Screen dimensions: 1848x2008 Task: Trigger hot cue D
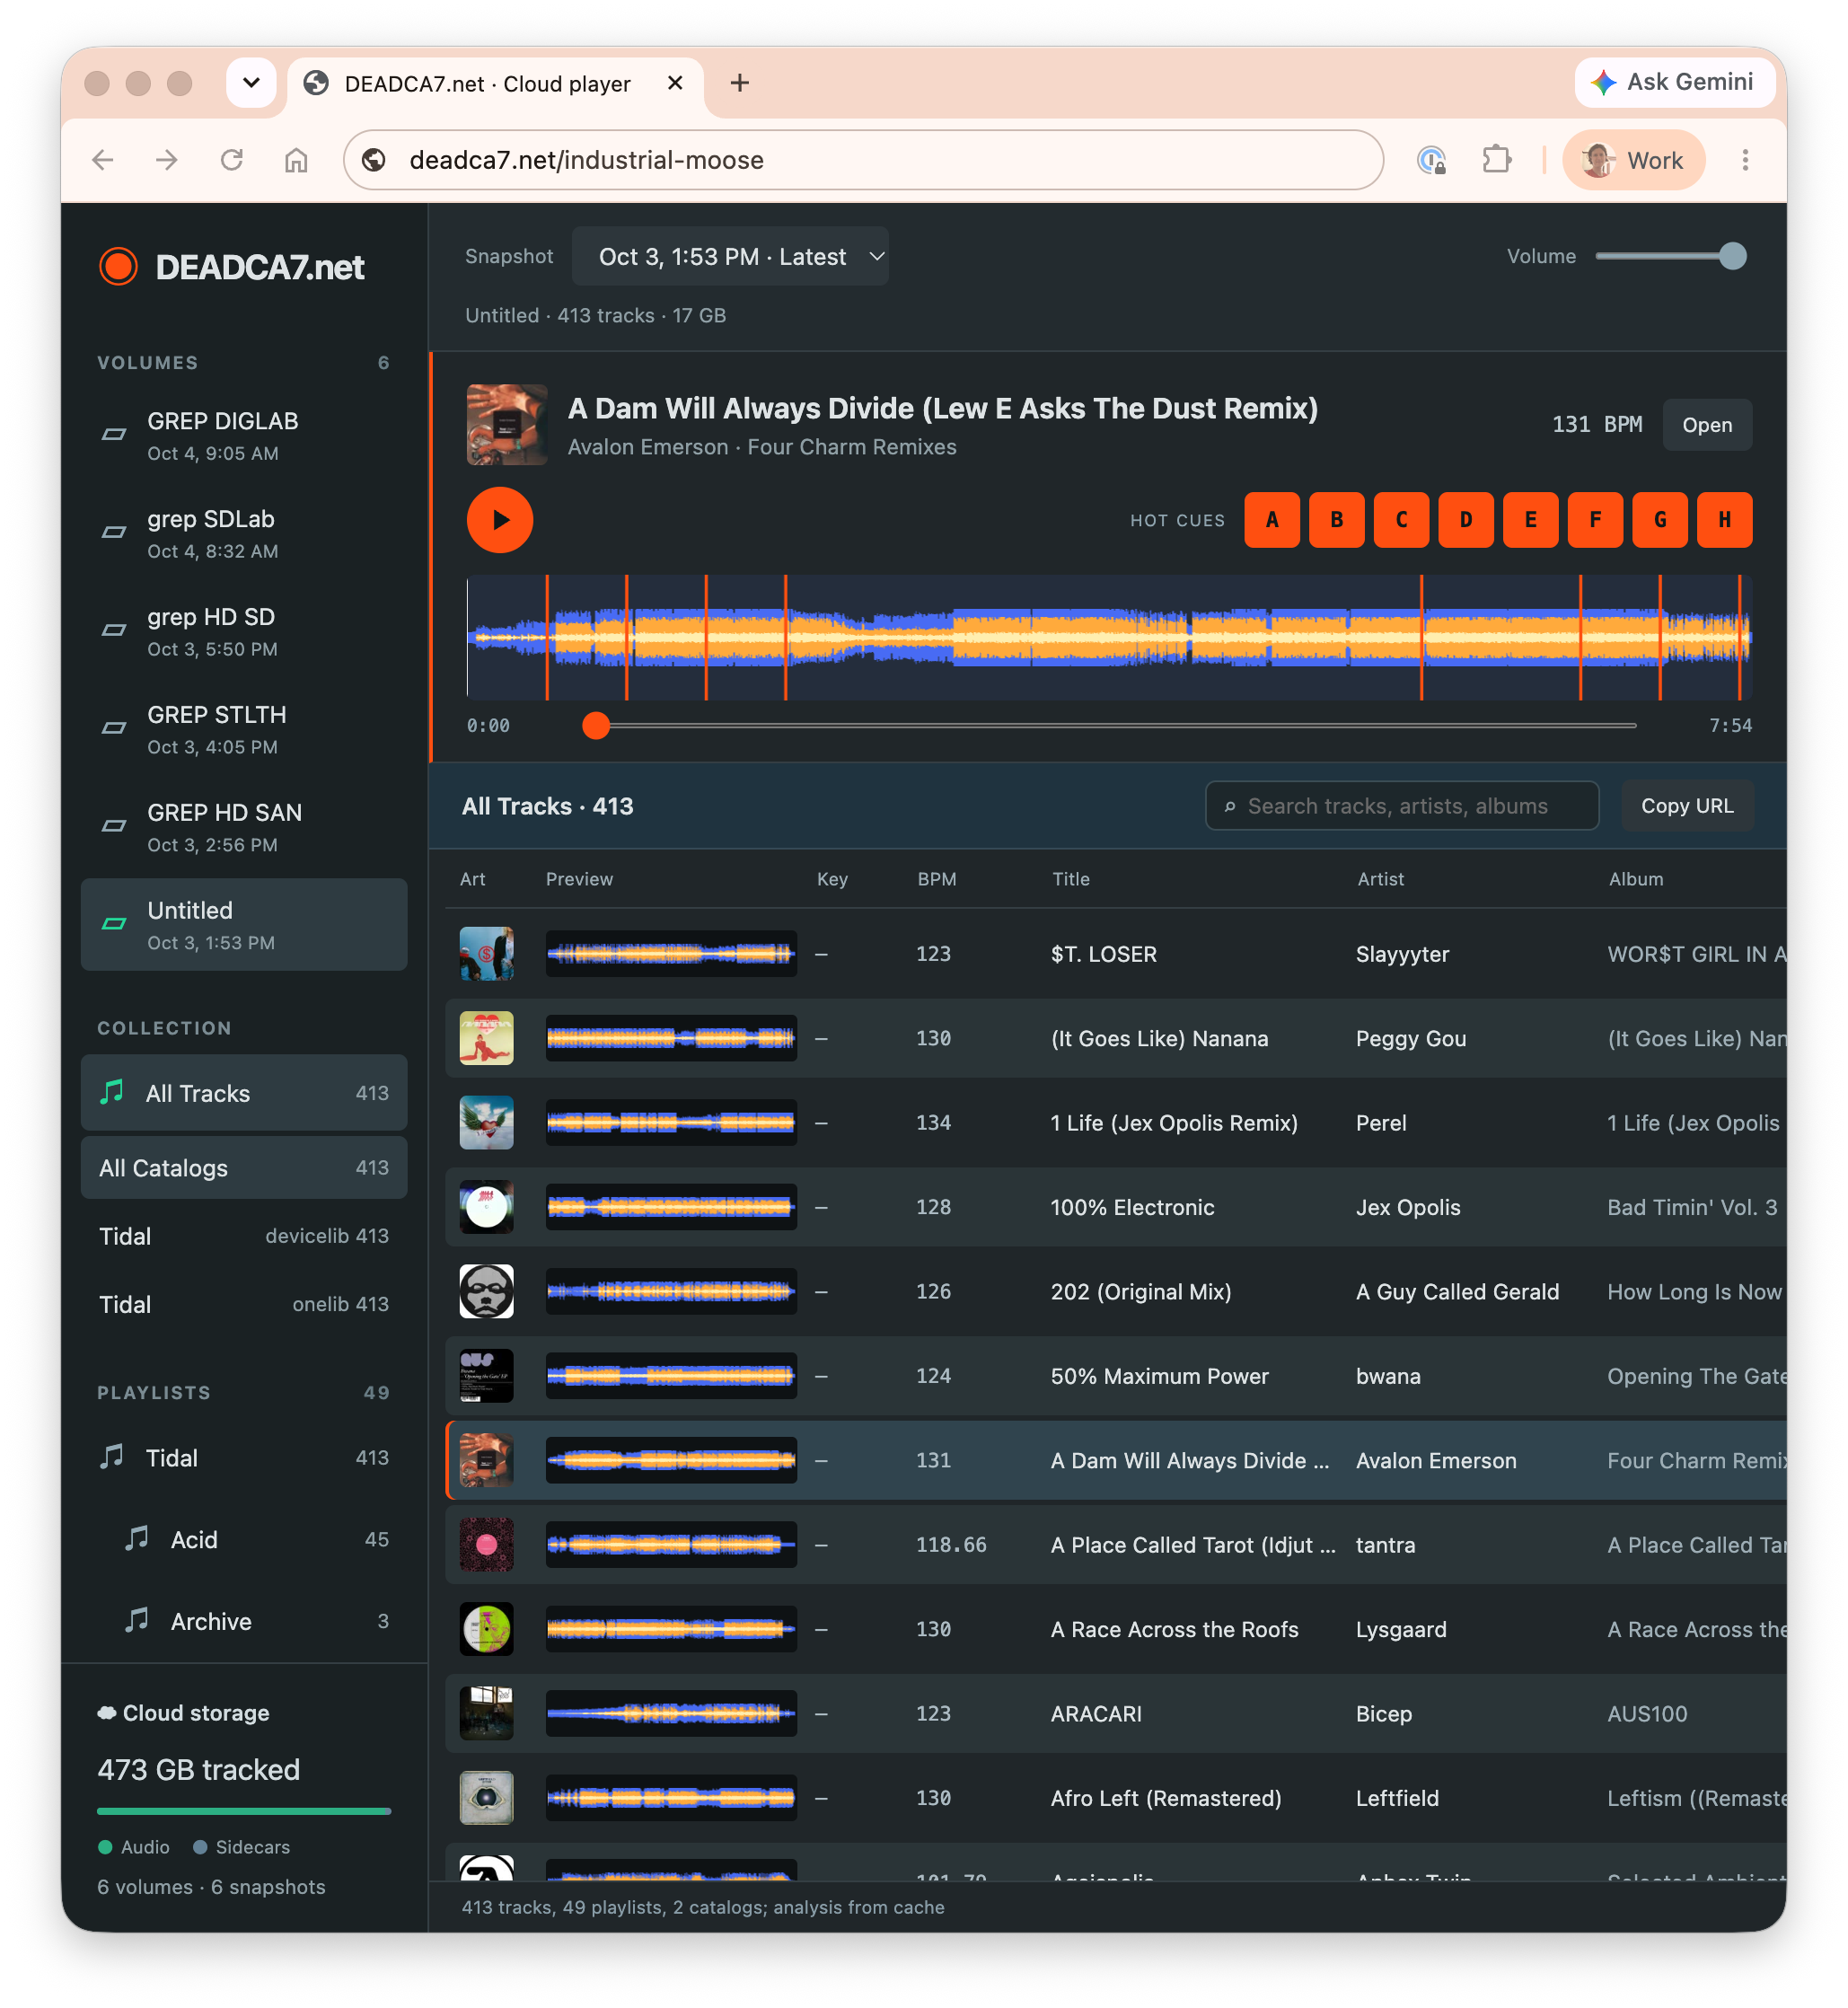pos(1465,520)
